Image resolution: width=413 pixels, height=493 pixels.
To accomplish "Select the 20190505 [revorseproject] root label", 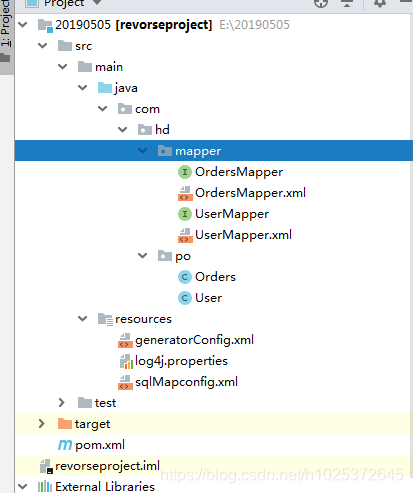I will (134, 25).
